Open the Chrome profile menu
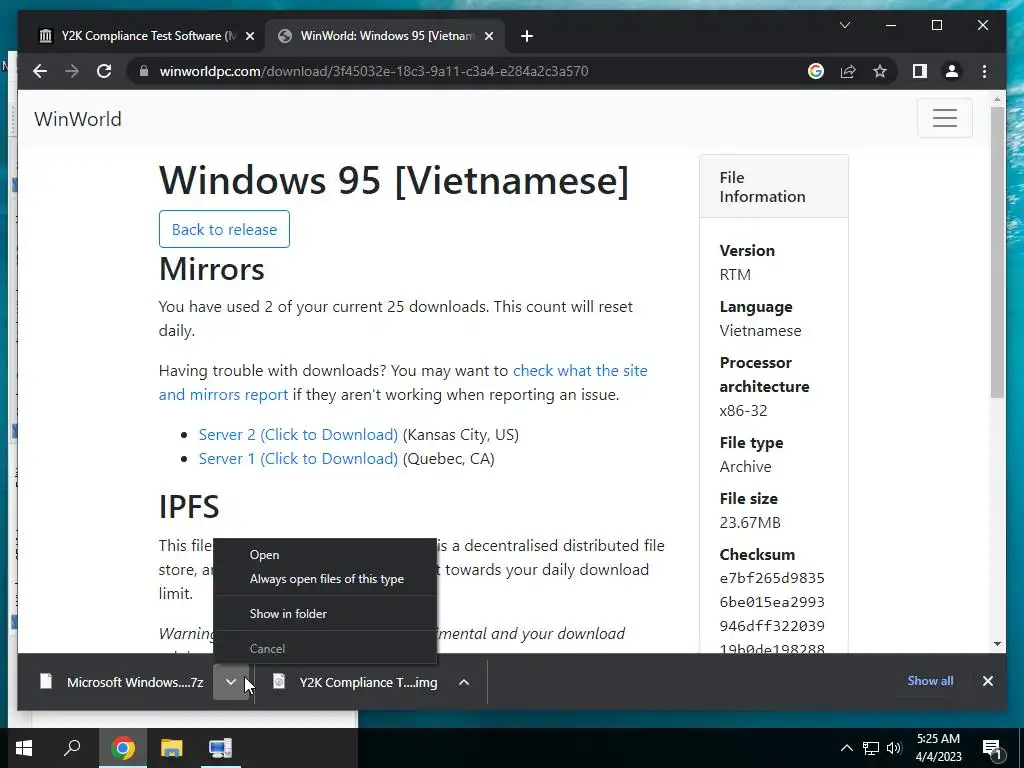 pyautogui.click(x=952, y=71)
